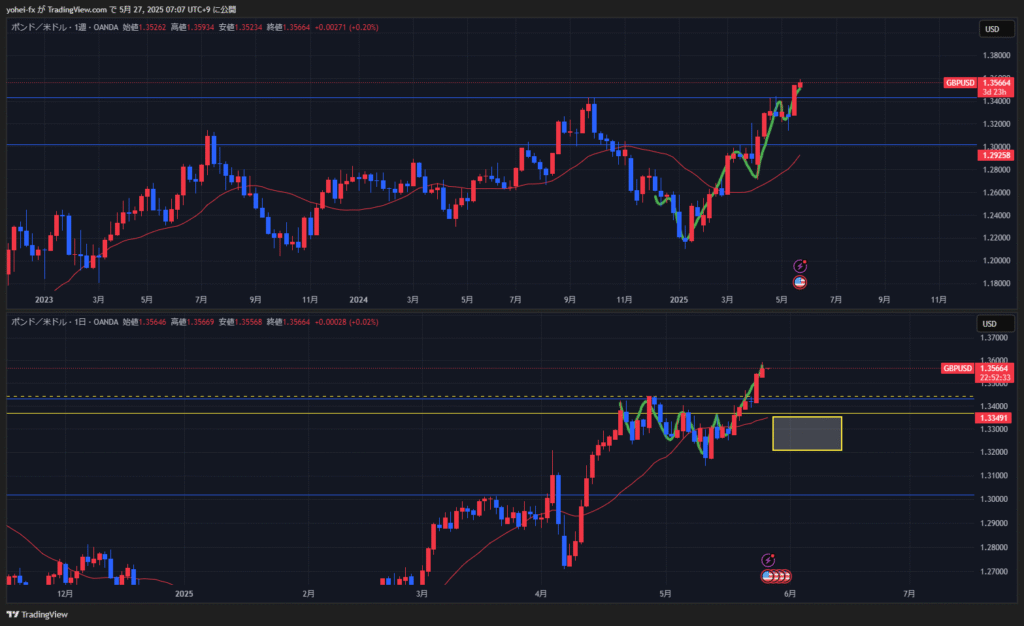Click the weekly low value 1.35234
The height and width of the screenshot is (626, 1024).
point(248,27)
